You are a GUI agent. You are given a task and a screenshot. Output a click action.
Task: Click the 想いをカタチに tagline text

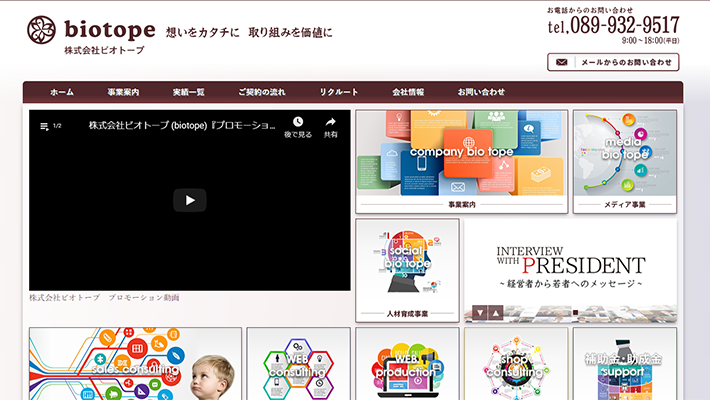click(202, 32)
